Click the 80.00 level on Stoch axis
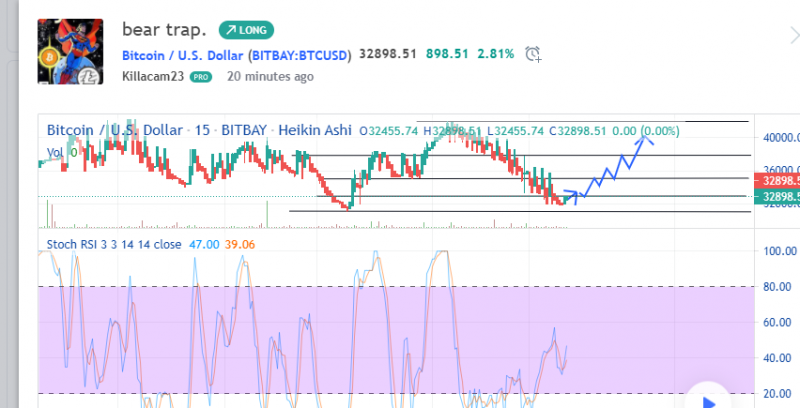Image resolution: width=800 pixels, height=408 pixels. (778, 287)
